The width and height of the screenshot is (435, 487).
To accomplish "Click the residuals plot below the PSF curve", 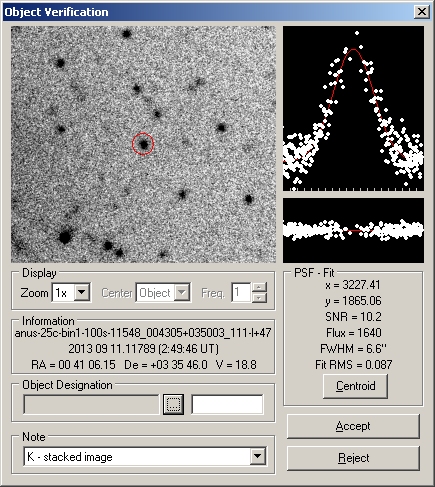I will [353, 230].
